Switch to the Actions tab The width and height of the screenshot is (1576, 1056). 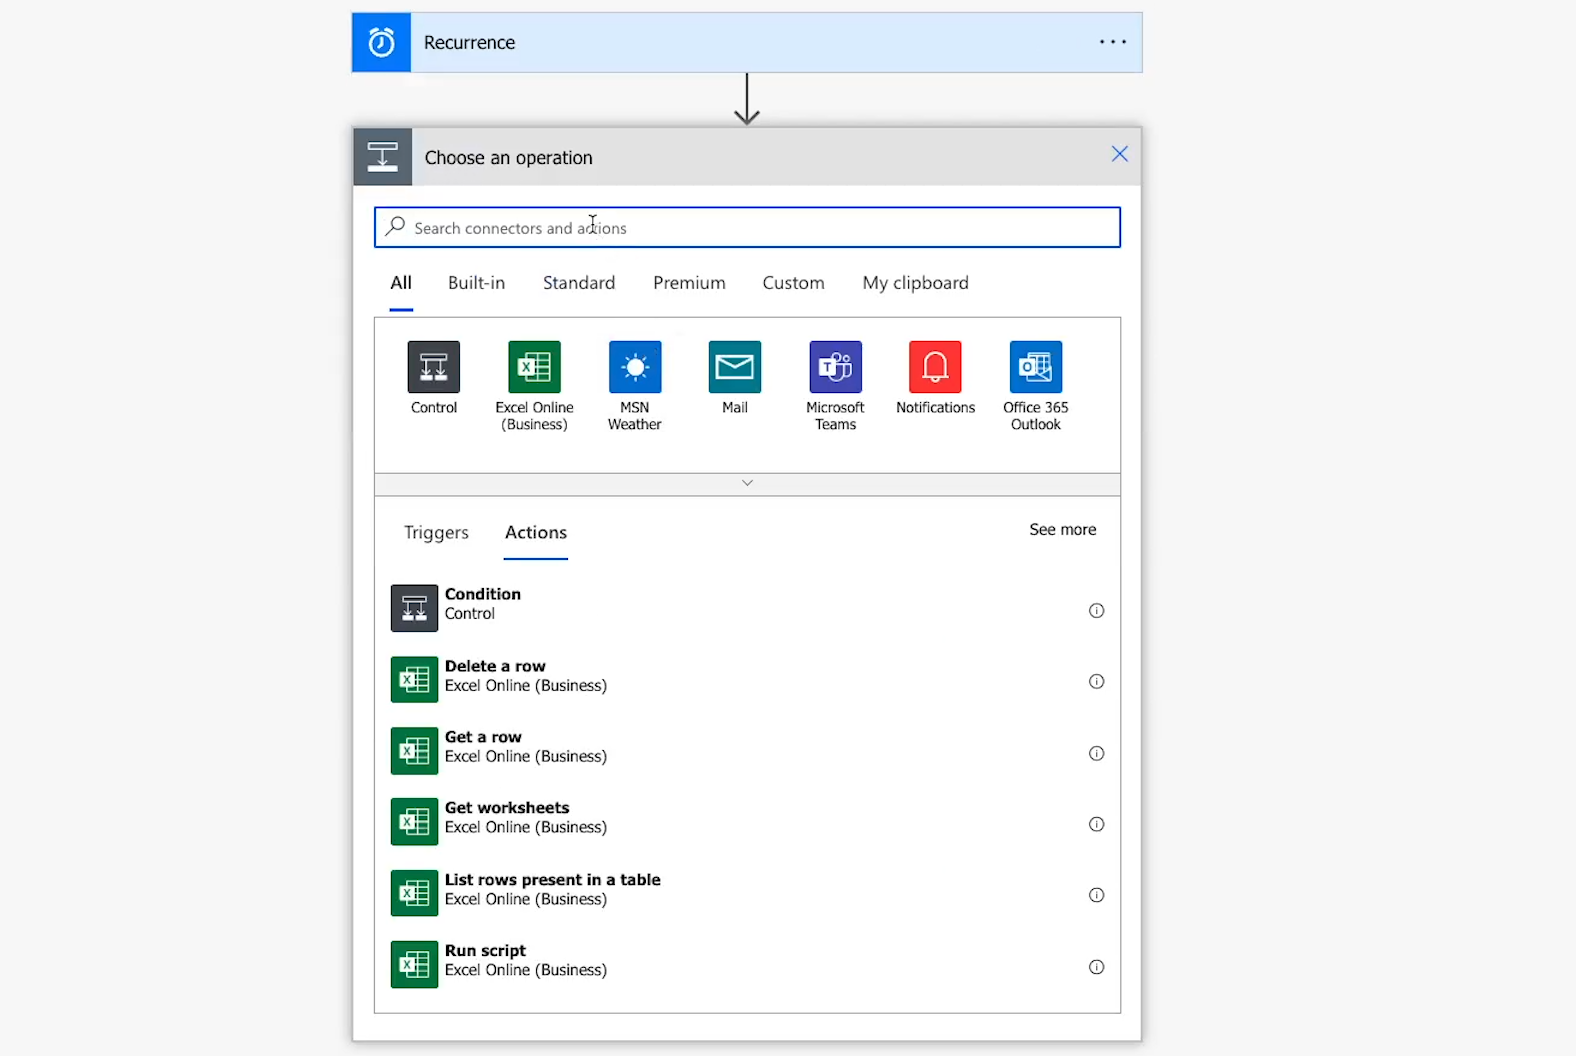point(536,532)
